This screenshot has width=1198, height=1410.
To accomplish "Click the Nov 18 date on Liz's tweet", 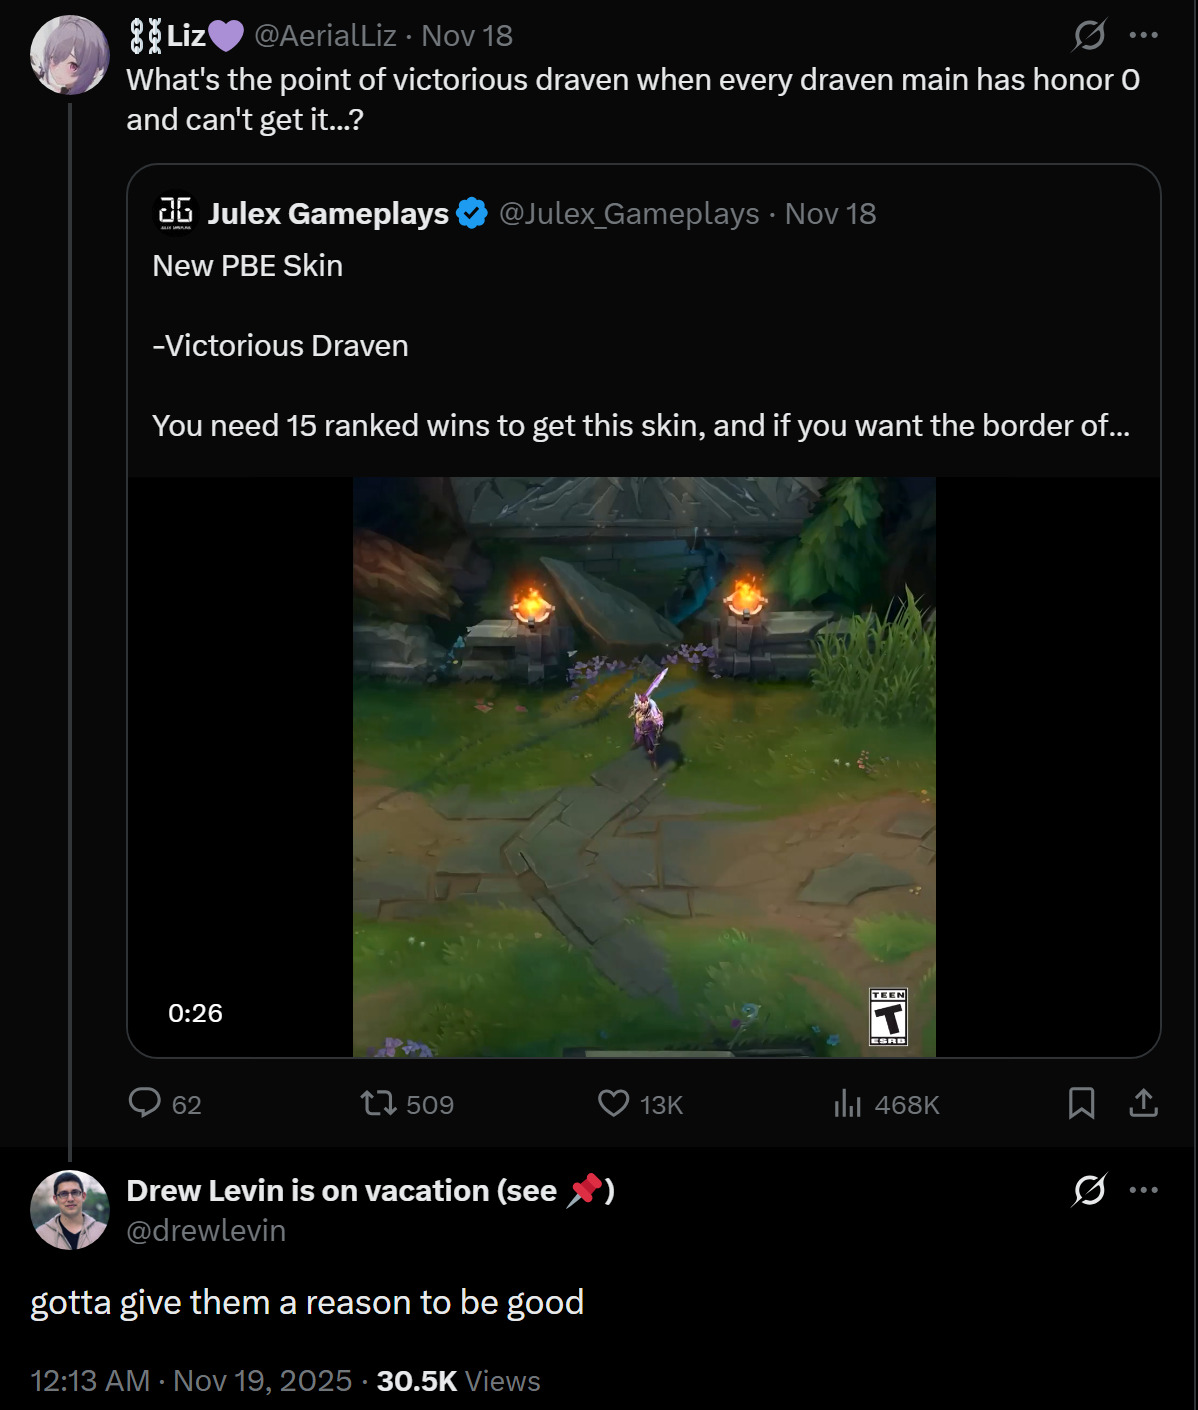I will tap(467, 36).
